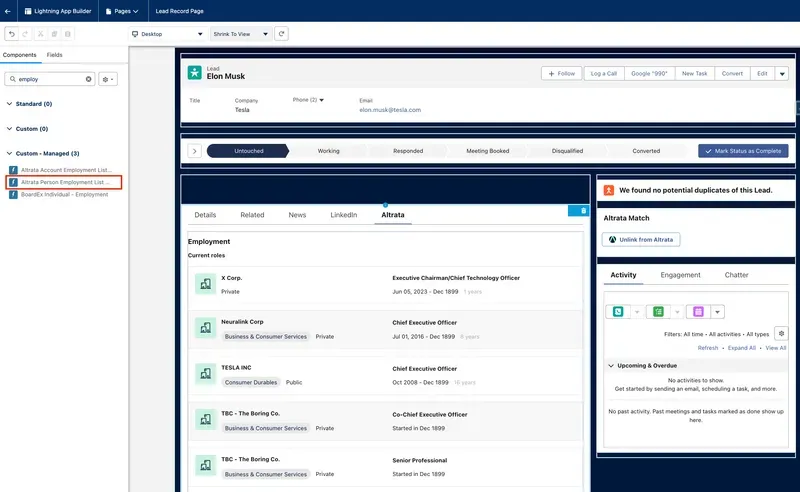Image resolution: width=800 pixels, height=492 pixels.
Task: Open the Related tab
Action: 252,215
